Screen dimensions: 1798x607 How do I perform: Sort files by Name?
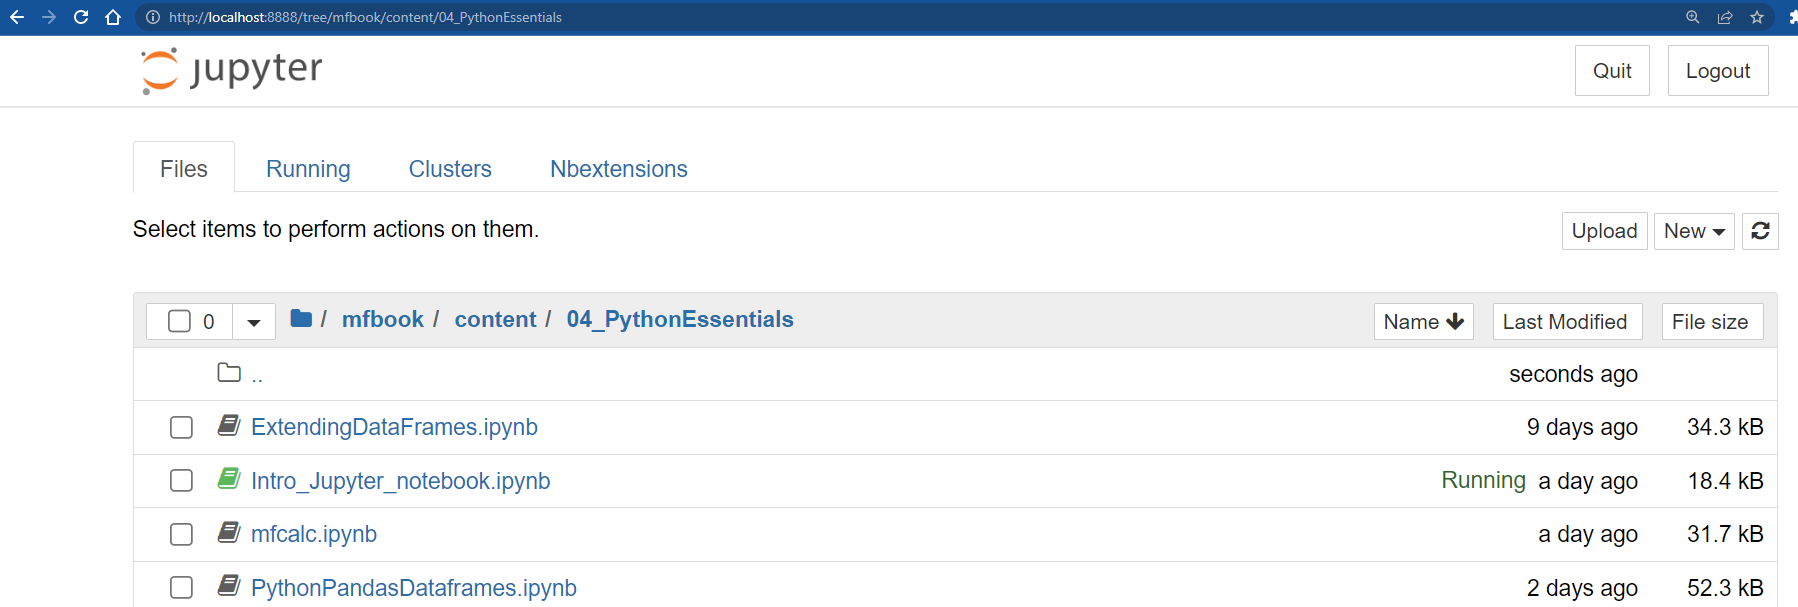1423,322
